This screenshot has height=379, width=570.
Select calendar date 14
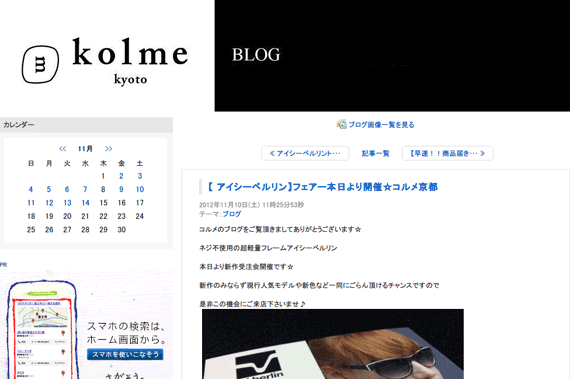[x=85, y=203]
